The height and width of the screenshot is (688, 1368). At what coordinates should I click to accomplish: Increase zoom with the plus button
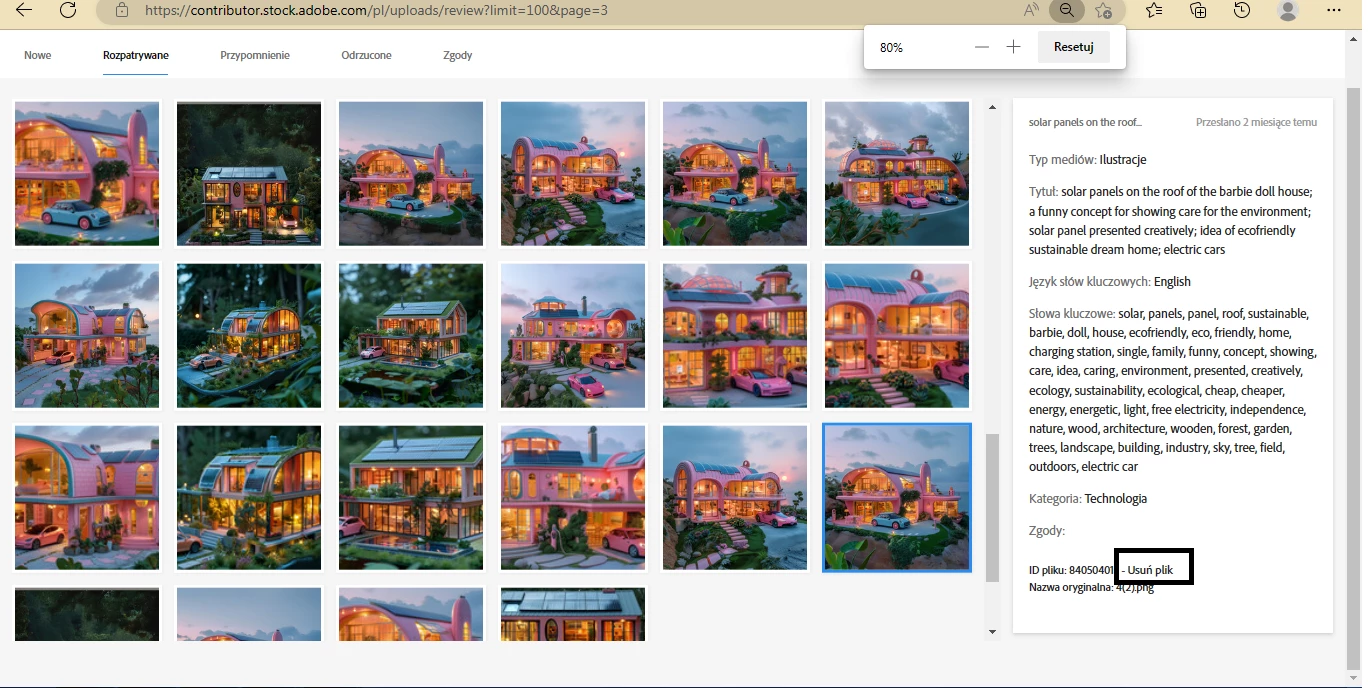1013,47
